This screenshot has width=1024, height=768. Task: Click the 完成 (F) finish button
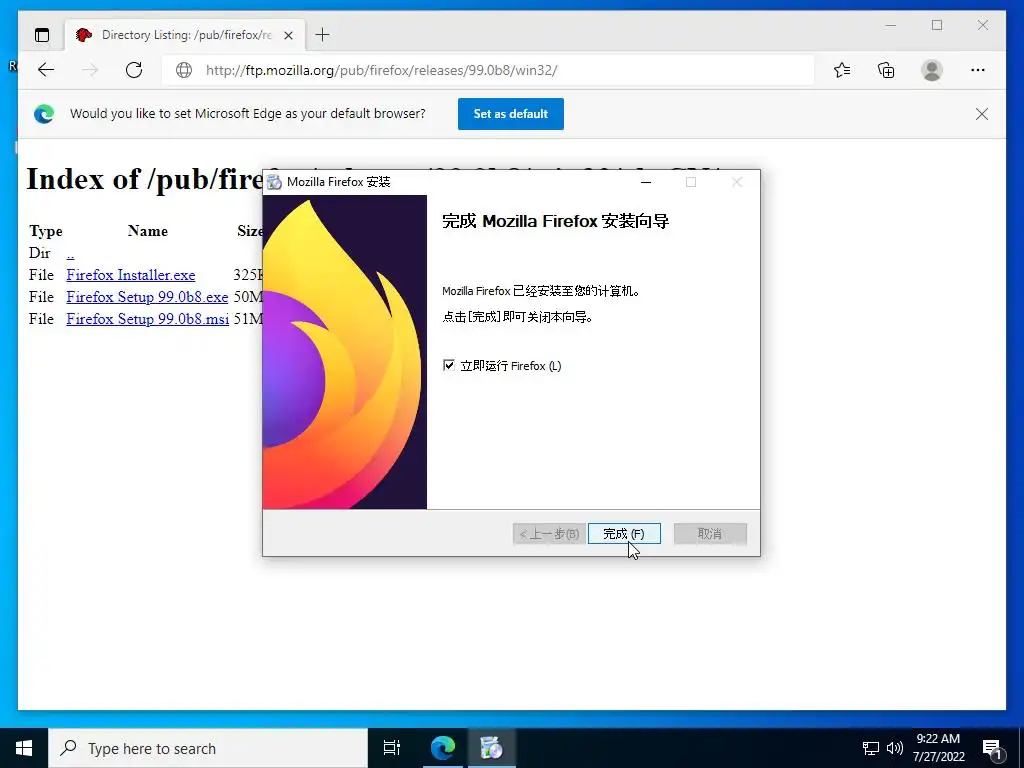tap(624, 534)
